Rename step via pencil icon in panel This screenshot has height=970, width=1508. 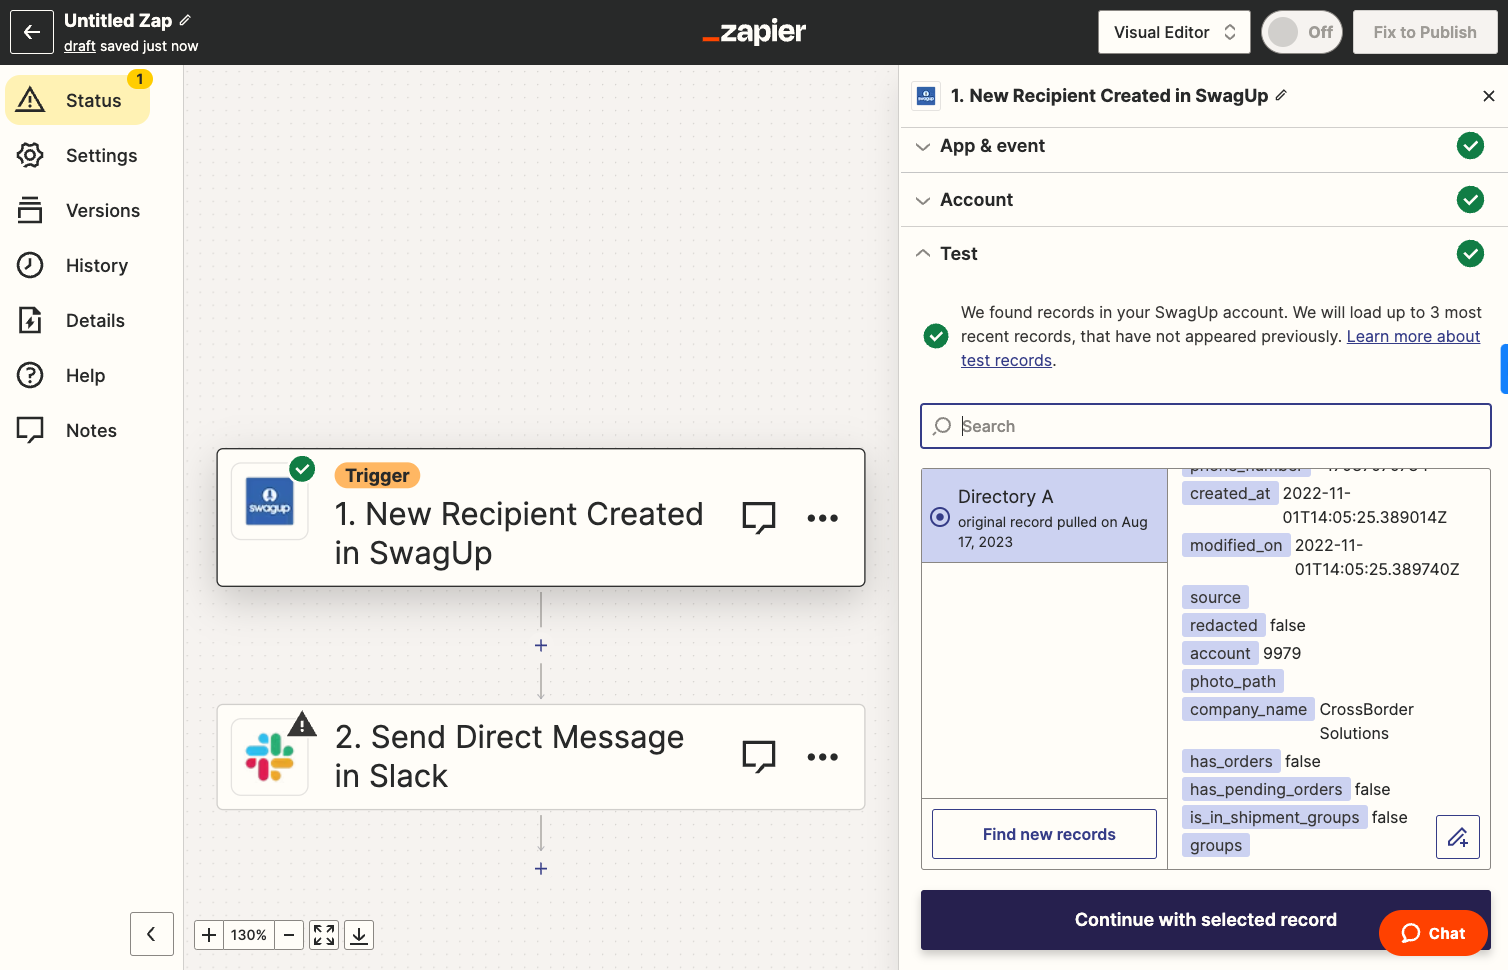point(1281,95)
